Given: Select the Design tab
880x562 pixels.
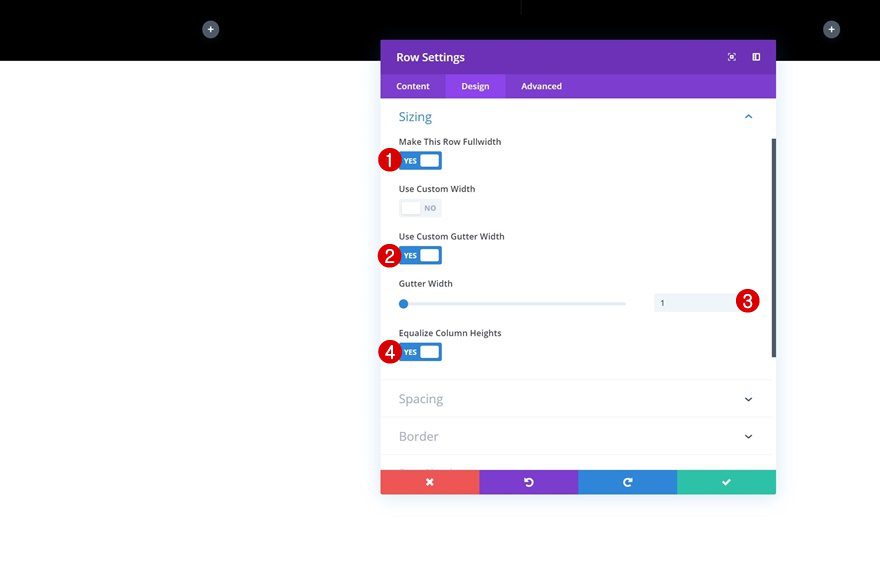Looking at the screenshot, I should pyautogui.click(x=475, y=86).
